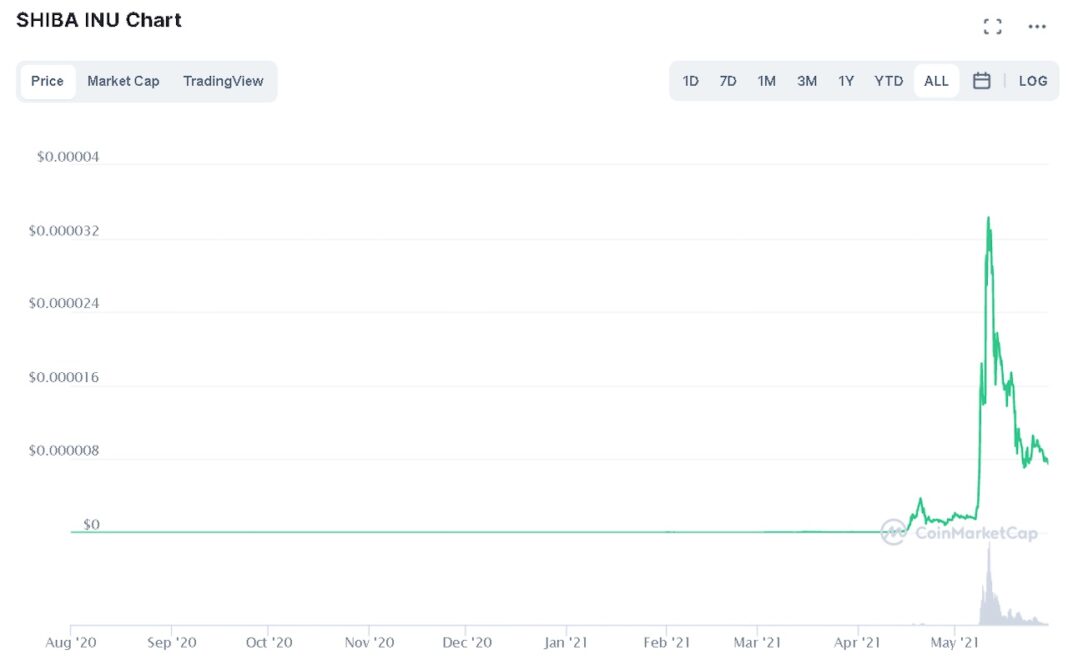Click the Aug '20 date label
The image size is (1068, 660).
[x=71, y=642]
